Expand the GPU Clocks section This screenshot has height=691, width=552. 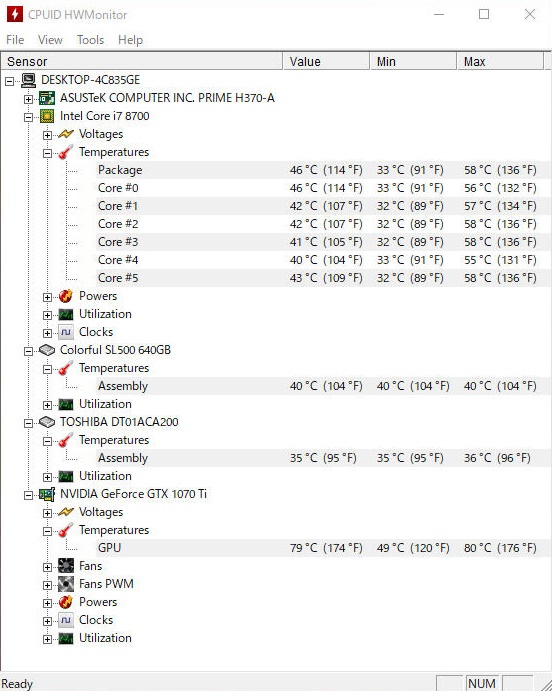point(47,621)
